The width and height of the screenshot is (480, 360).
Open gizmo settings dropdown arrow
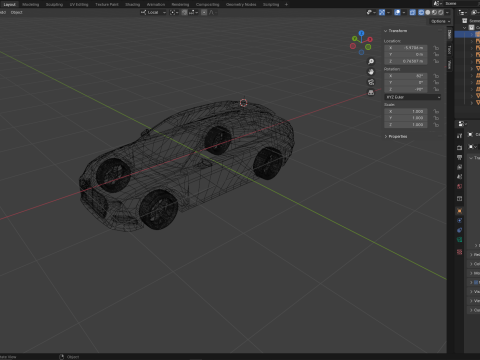(x=388, y=12)
